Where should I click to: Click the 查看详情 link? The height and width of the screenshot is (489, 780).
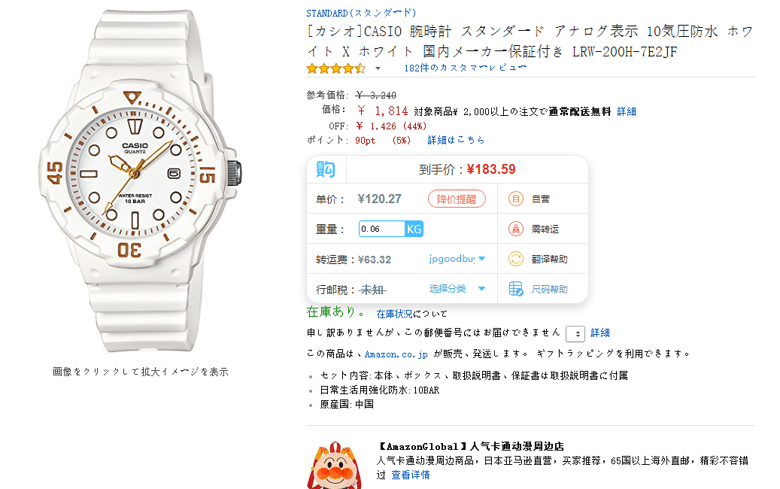(x=410, y=475)
